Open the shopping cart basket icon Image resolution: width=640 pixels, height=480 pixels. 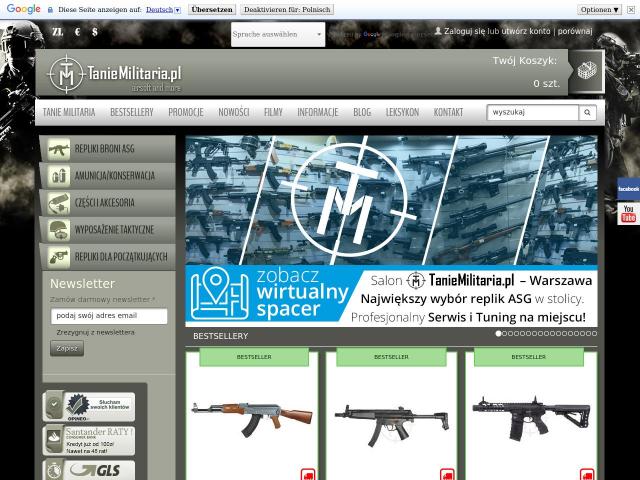pyautogui.click(x=587, y=71)
